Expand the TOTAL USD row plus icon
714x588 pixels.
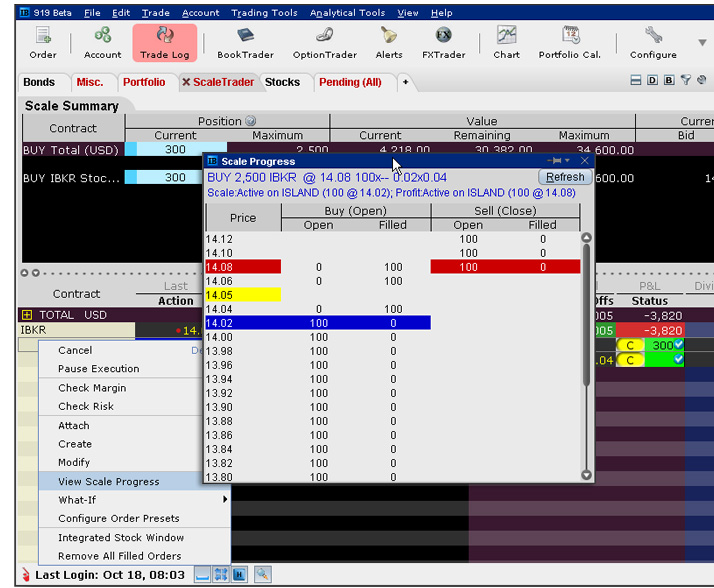click(27, 315)
